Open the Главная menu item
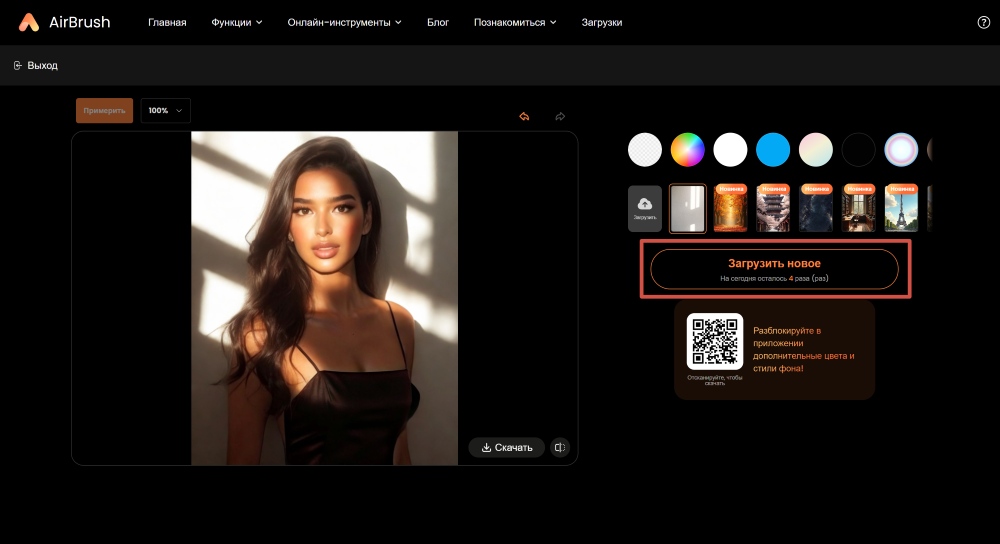This screenshot has width=1000, height=544. click(167, 22)
